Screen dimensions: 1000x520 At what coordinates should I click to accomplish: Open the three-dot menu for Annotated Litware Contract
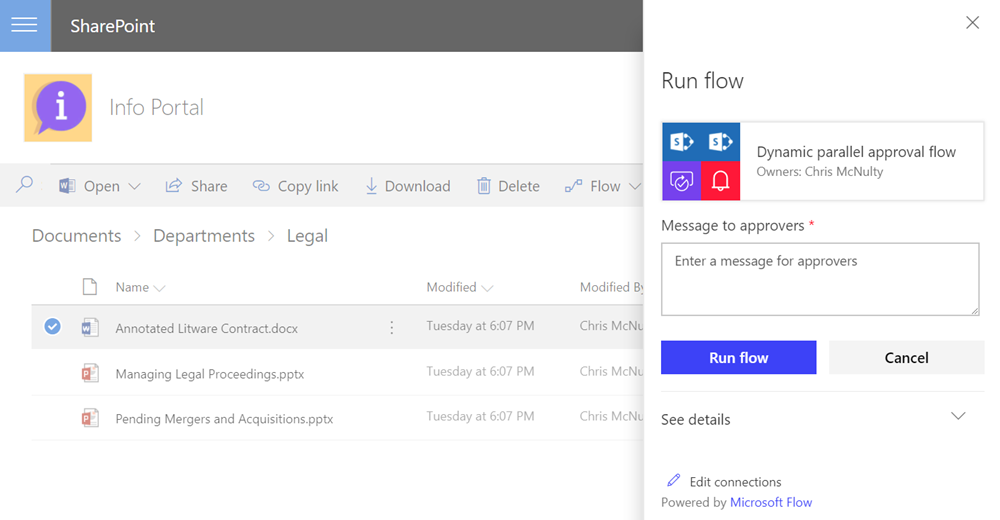pyautogui.click(x=392, y=328)
